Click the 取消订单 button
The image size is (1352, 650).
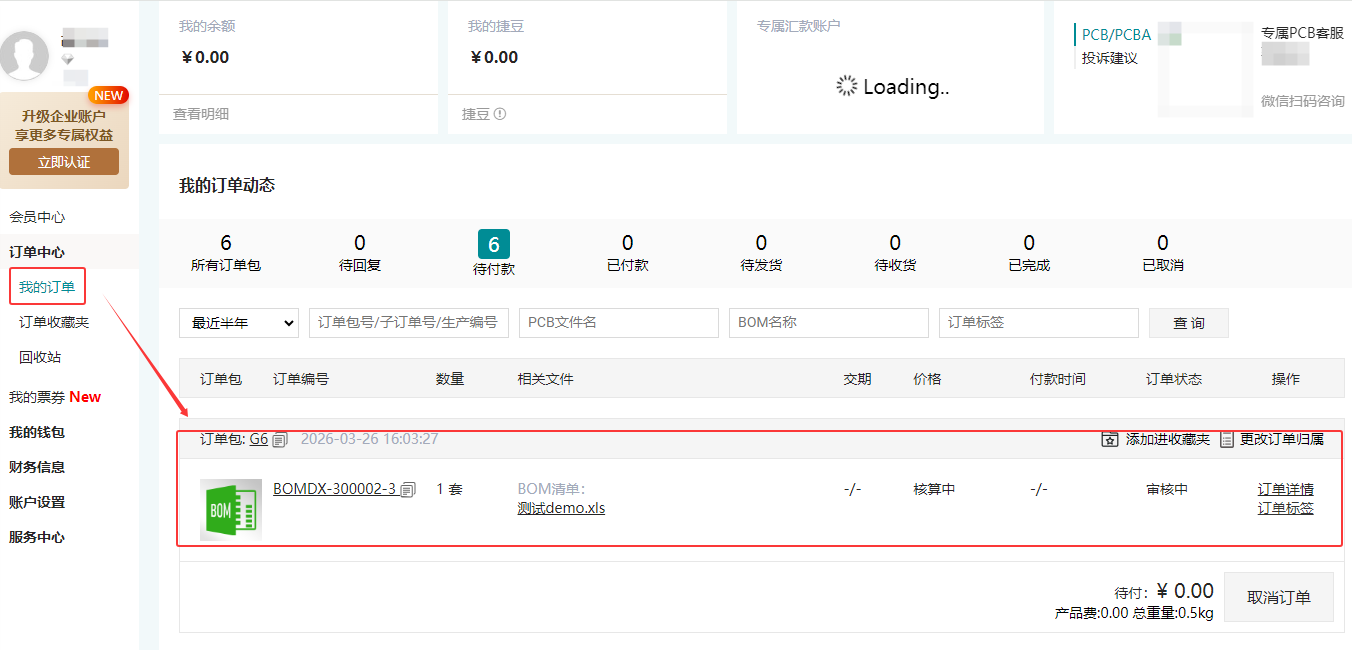1278,597
